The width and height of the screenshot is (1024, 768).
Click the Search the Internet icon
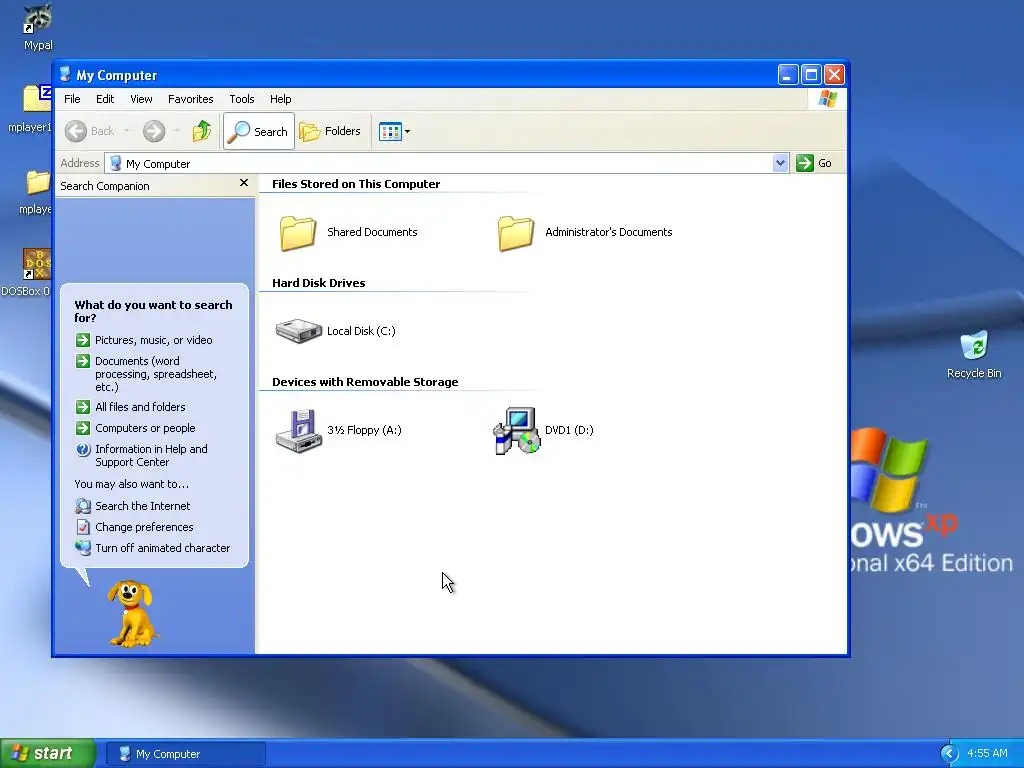[83, 506]
